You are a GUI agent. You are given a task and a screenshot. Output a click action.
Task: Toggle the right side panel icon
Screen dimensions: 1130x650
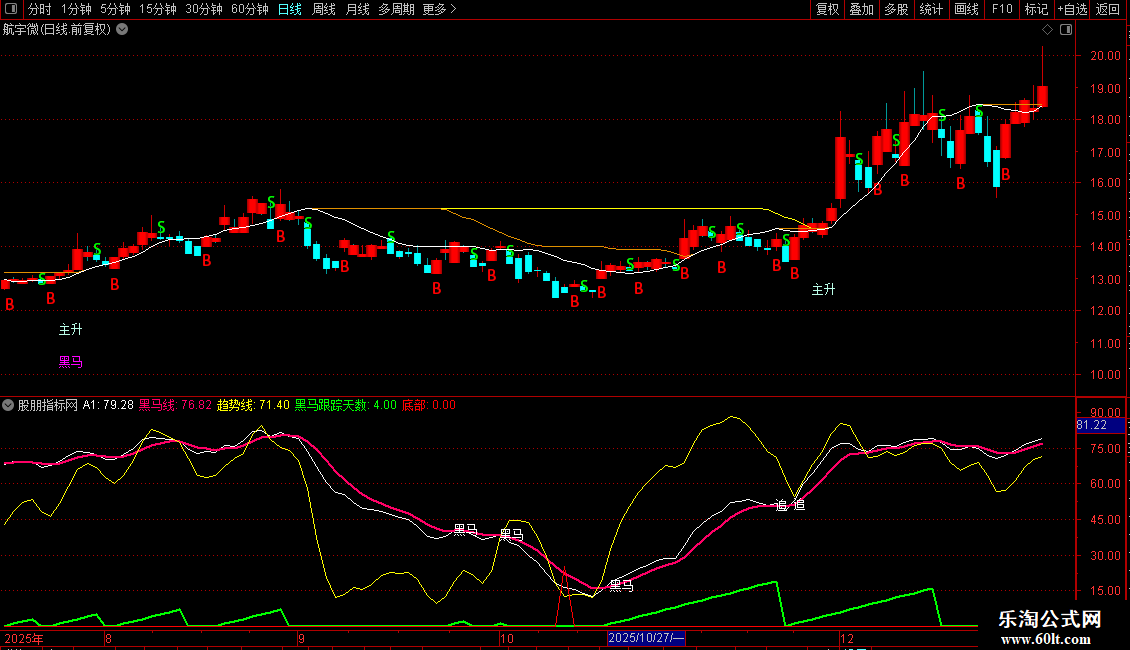point(1066,30)
